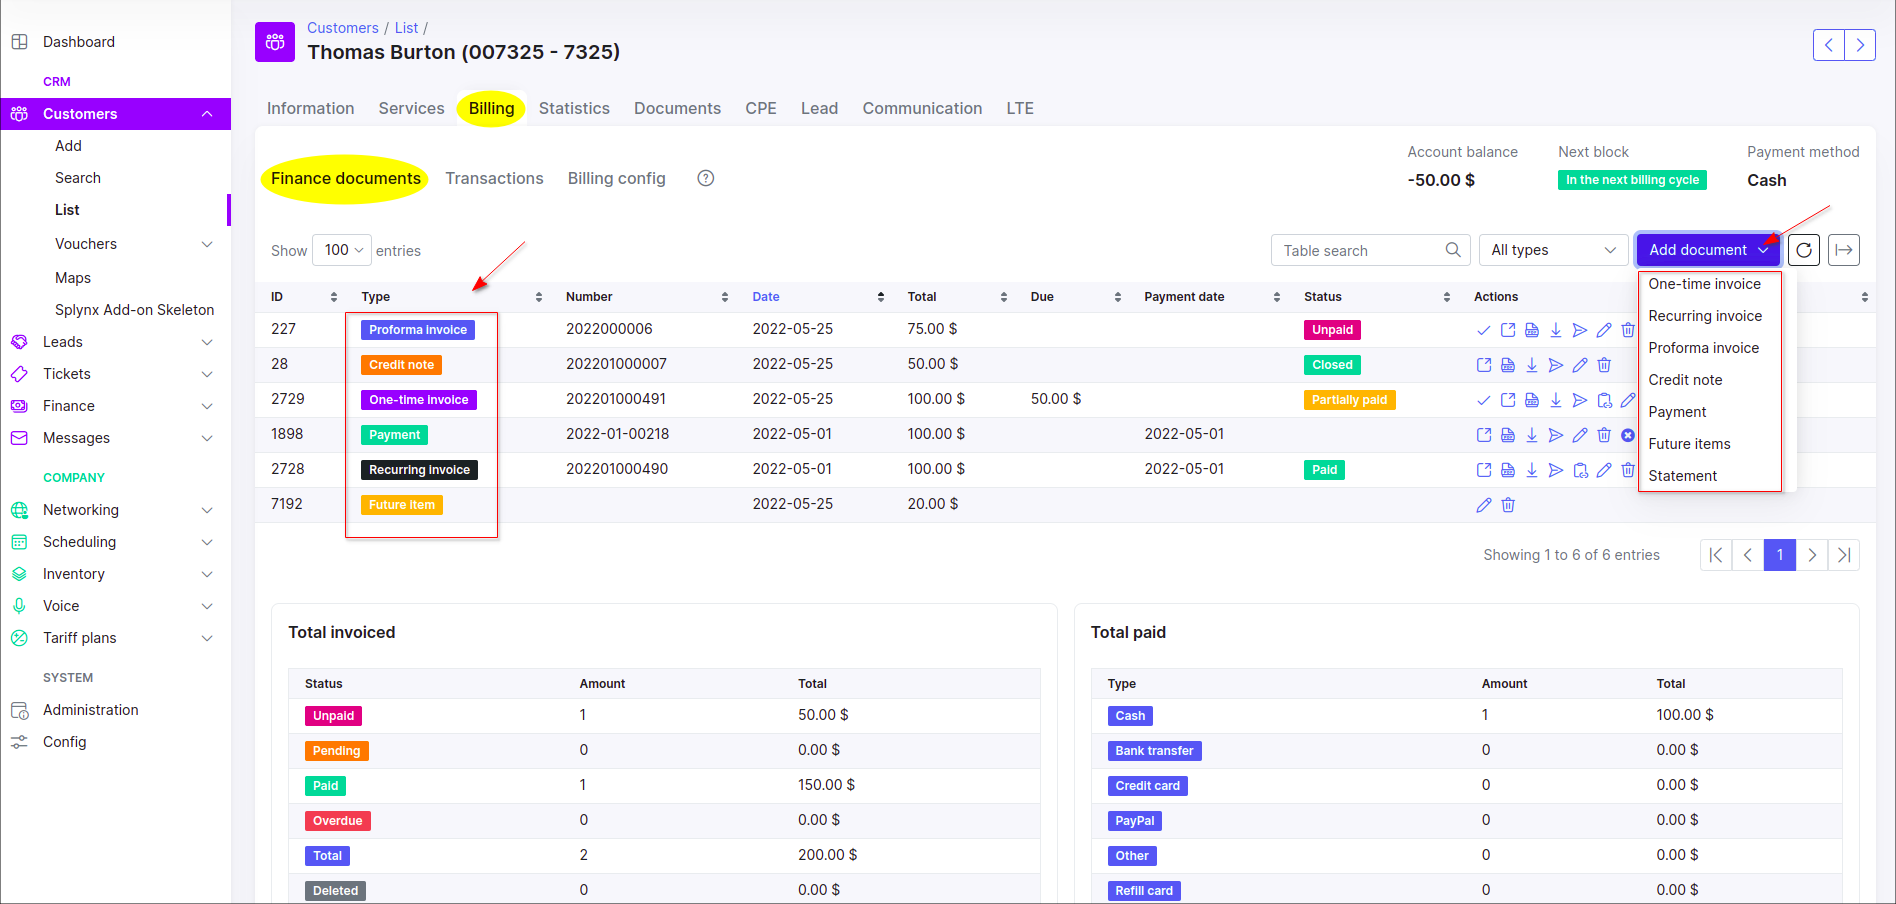
Task: Open the Services tab
Action: pyautogui.click(x=411, y=108)
